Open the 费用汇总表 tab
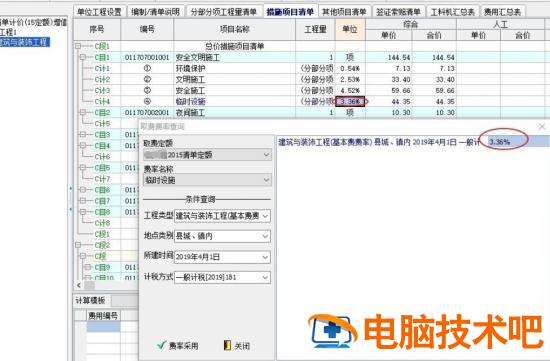This screenshot has height=361, width=550. pos(503,12)
